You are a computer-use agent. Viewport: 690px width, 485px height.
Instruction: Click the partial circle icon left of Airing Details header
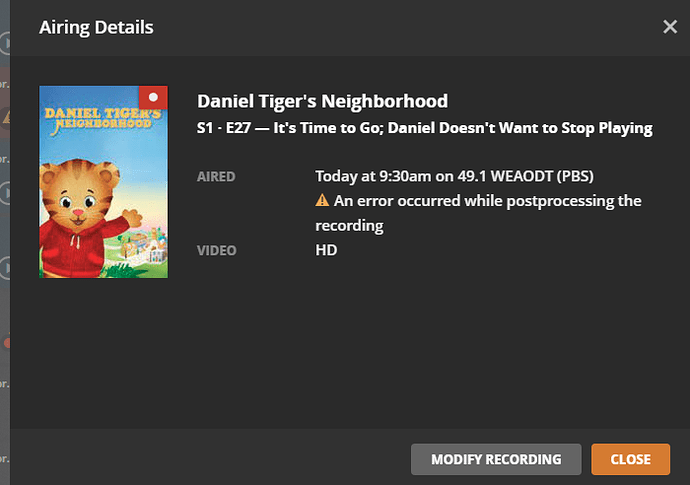click(x=6, y=43)
